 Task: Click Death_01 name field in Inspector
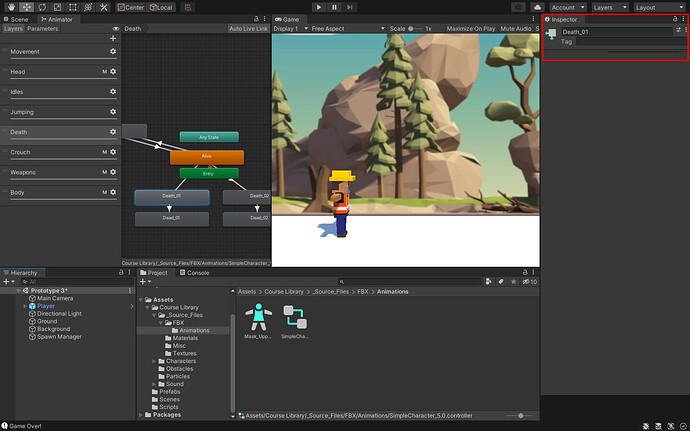click(x=617, y=32)
